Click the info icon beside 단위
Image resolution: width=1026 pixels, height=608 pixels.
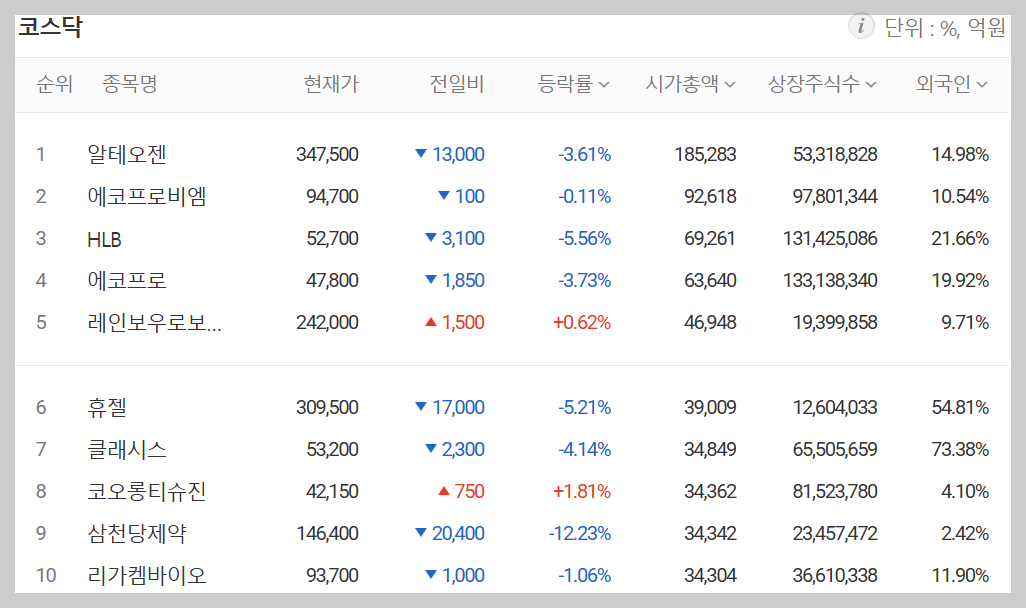coord(861,27)
